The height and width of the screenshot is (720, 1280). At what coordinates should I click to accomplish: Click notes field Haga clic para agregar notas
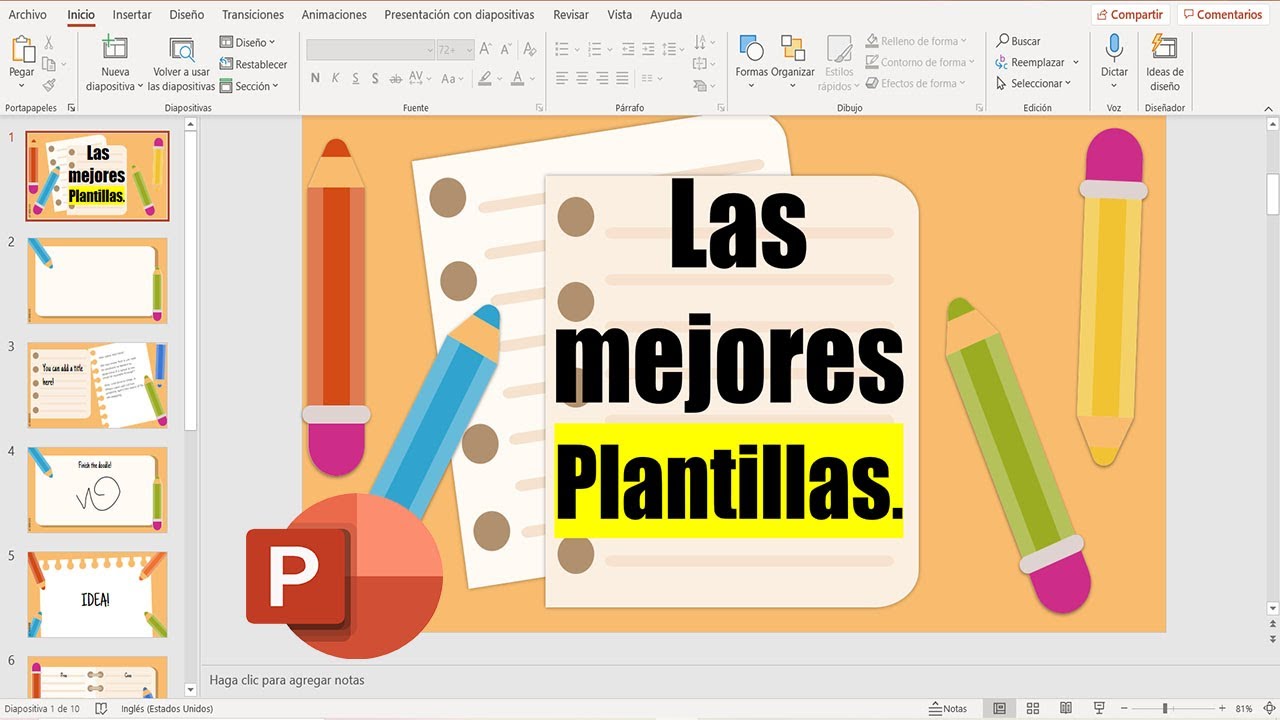[287, 680]
